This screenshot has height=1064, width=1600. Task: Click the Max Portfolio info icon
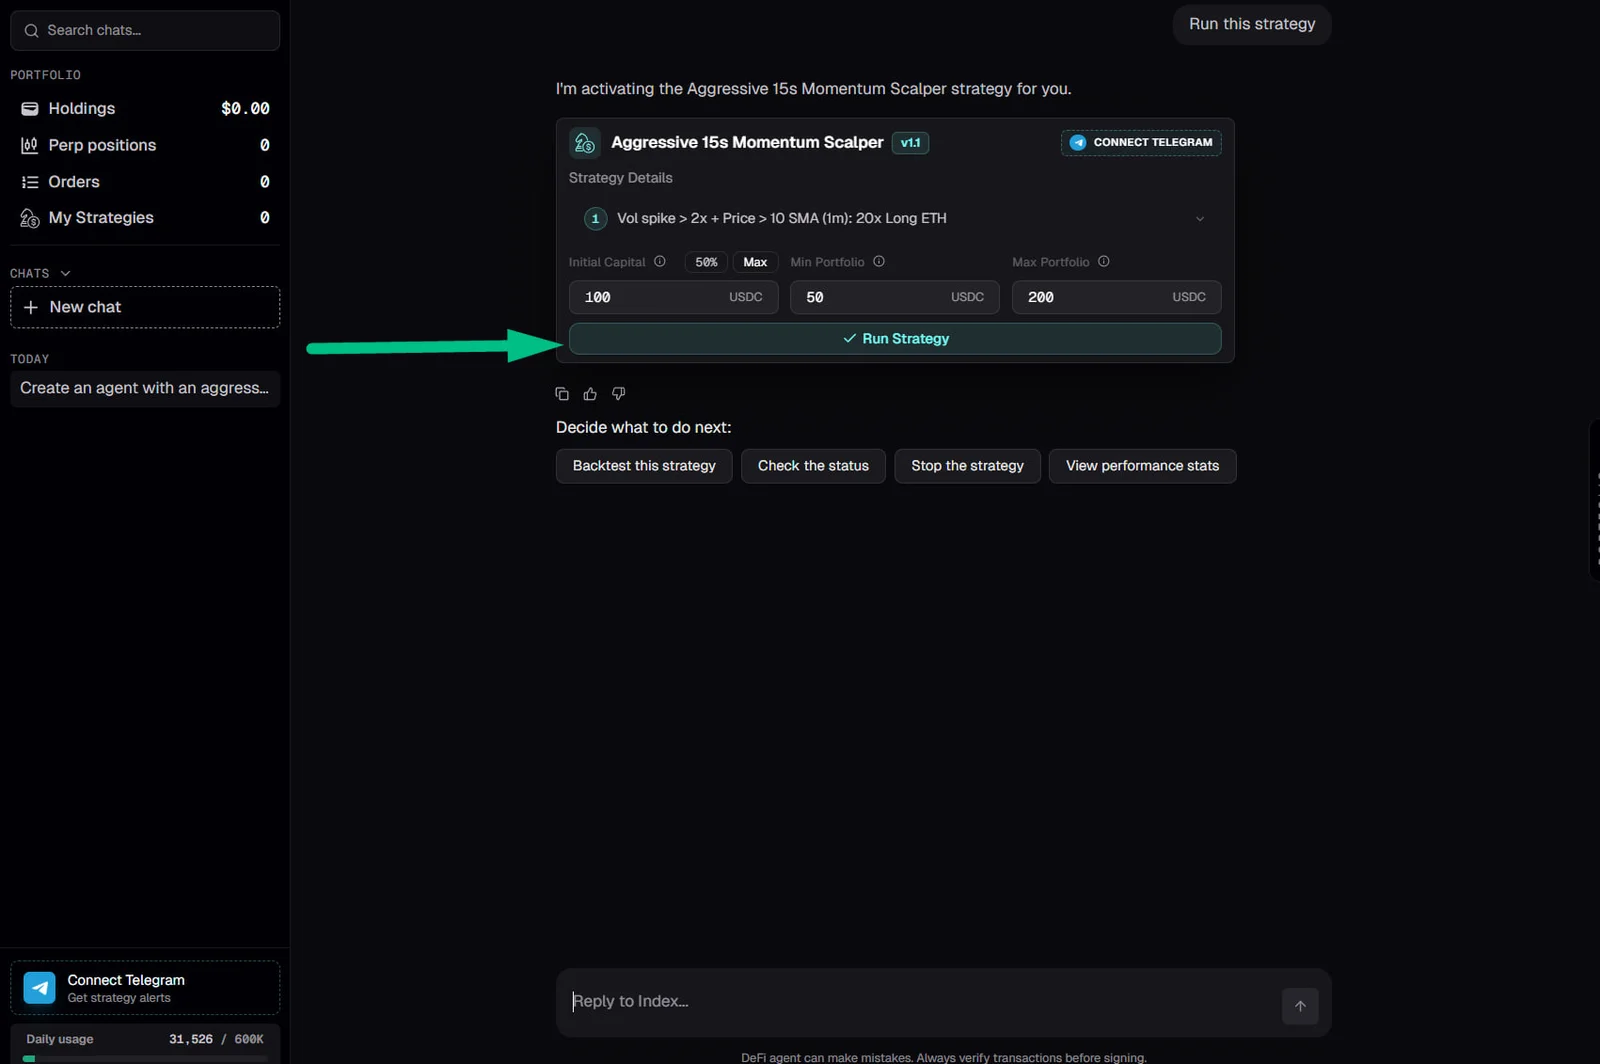[x=1104, y=262]
